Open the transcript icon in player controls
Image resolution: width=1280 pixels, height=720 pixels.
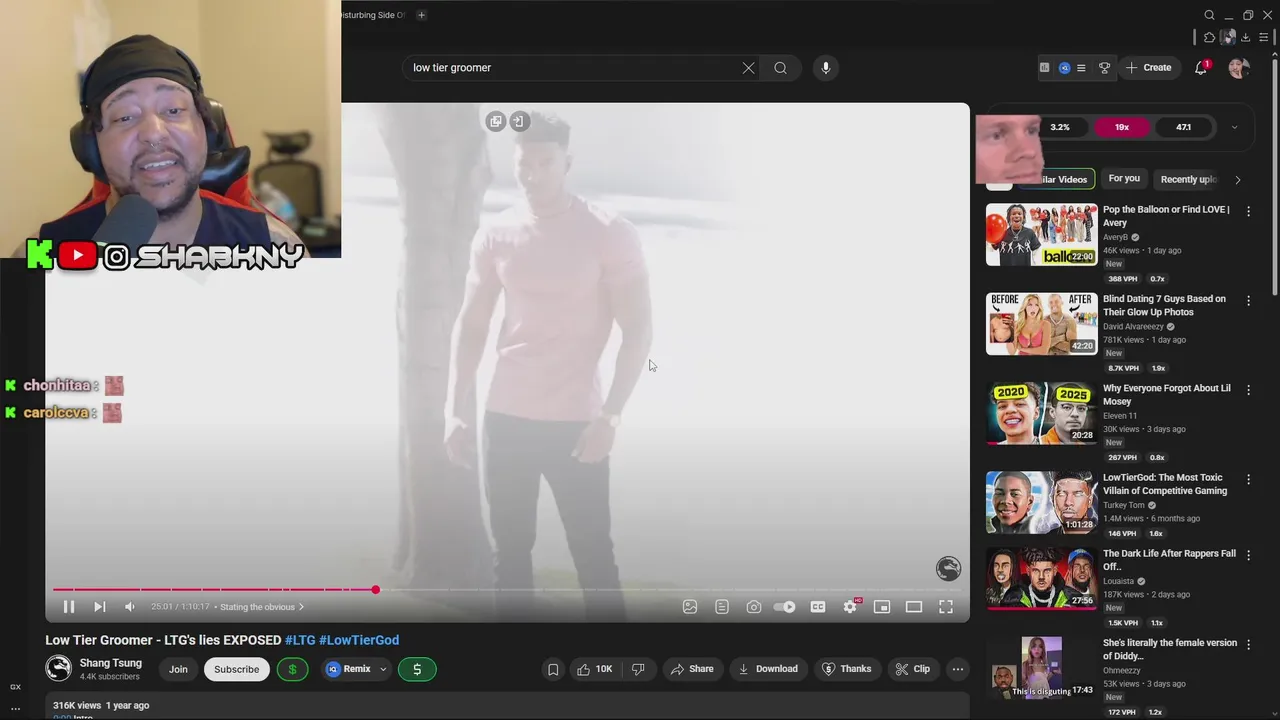tap(722, 607)
